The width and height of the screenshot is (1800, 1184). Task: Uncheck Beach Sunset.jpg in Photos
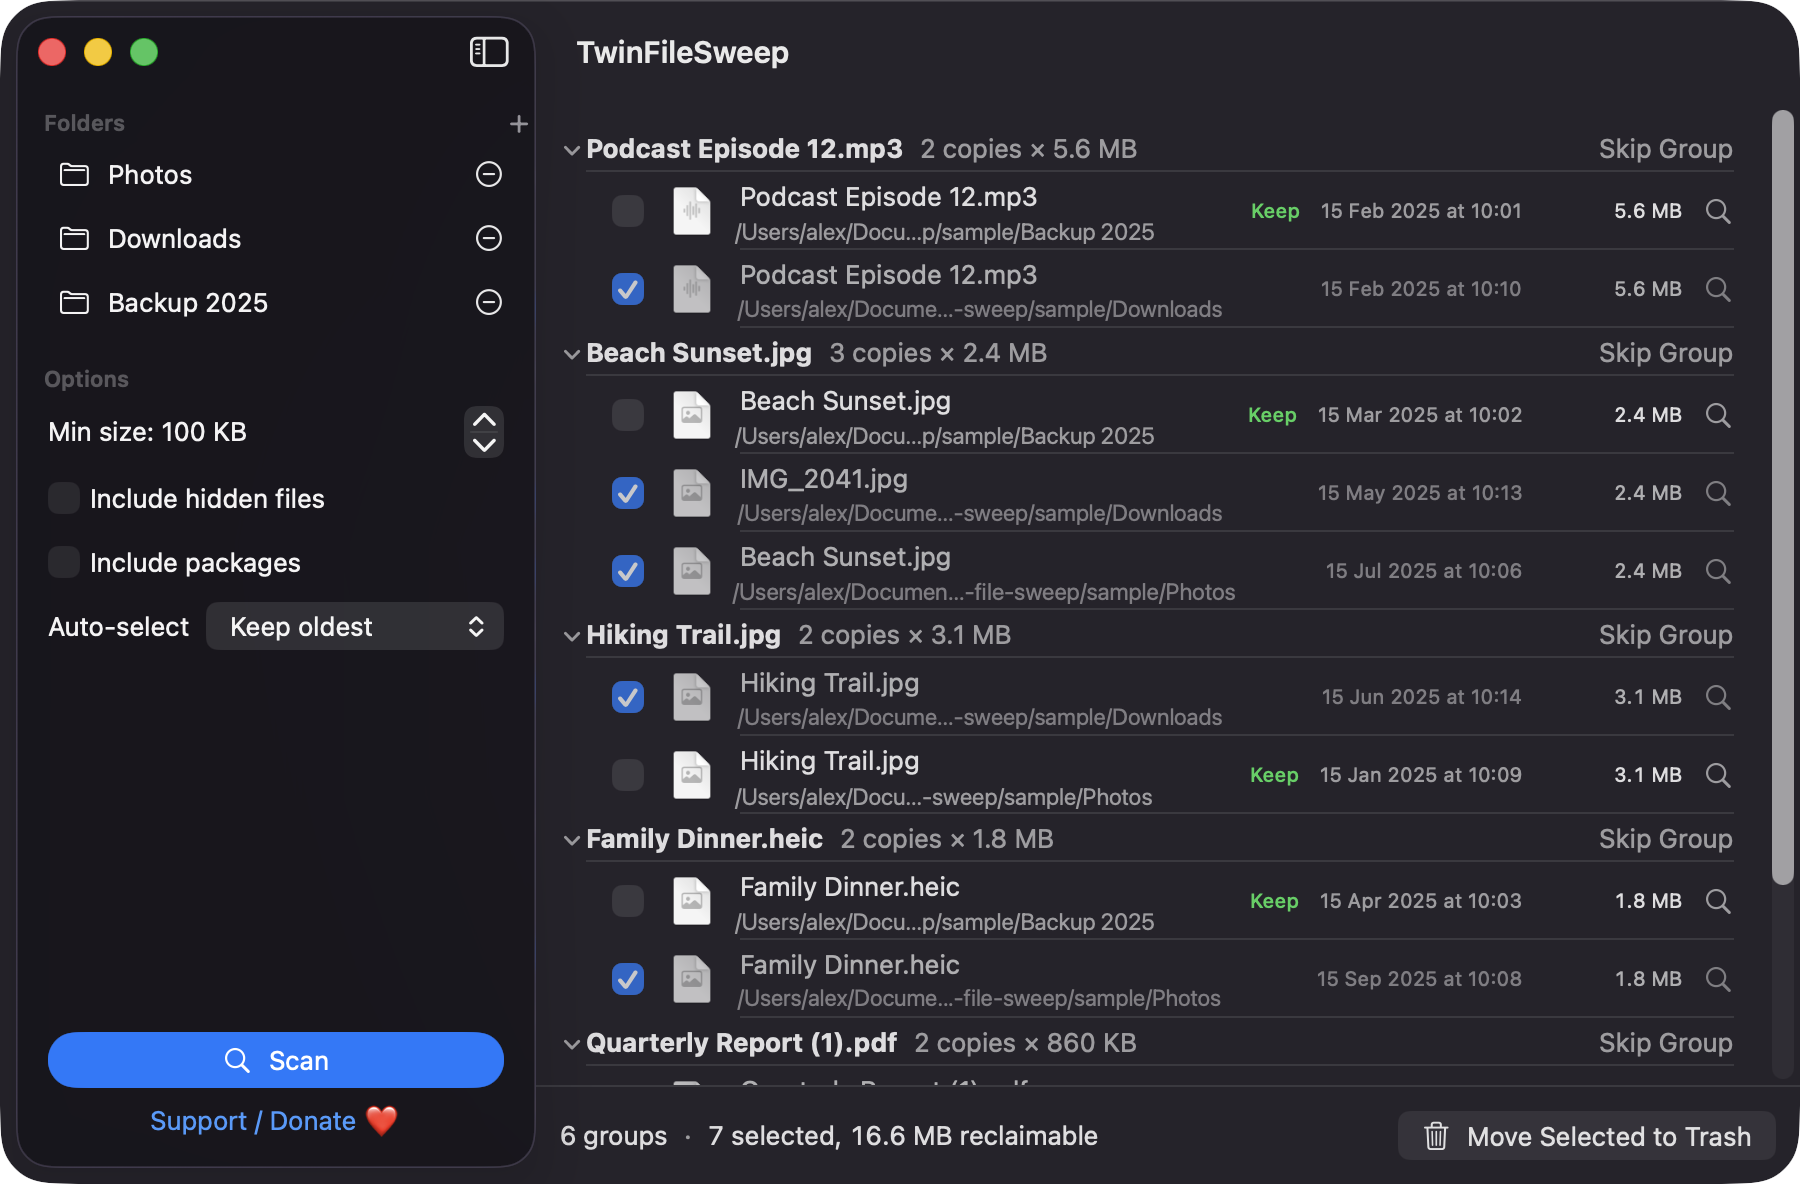click(628, 571)
